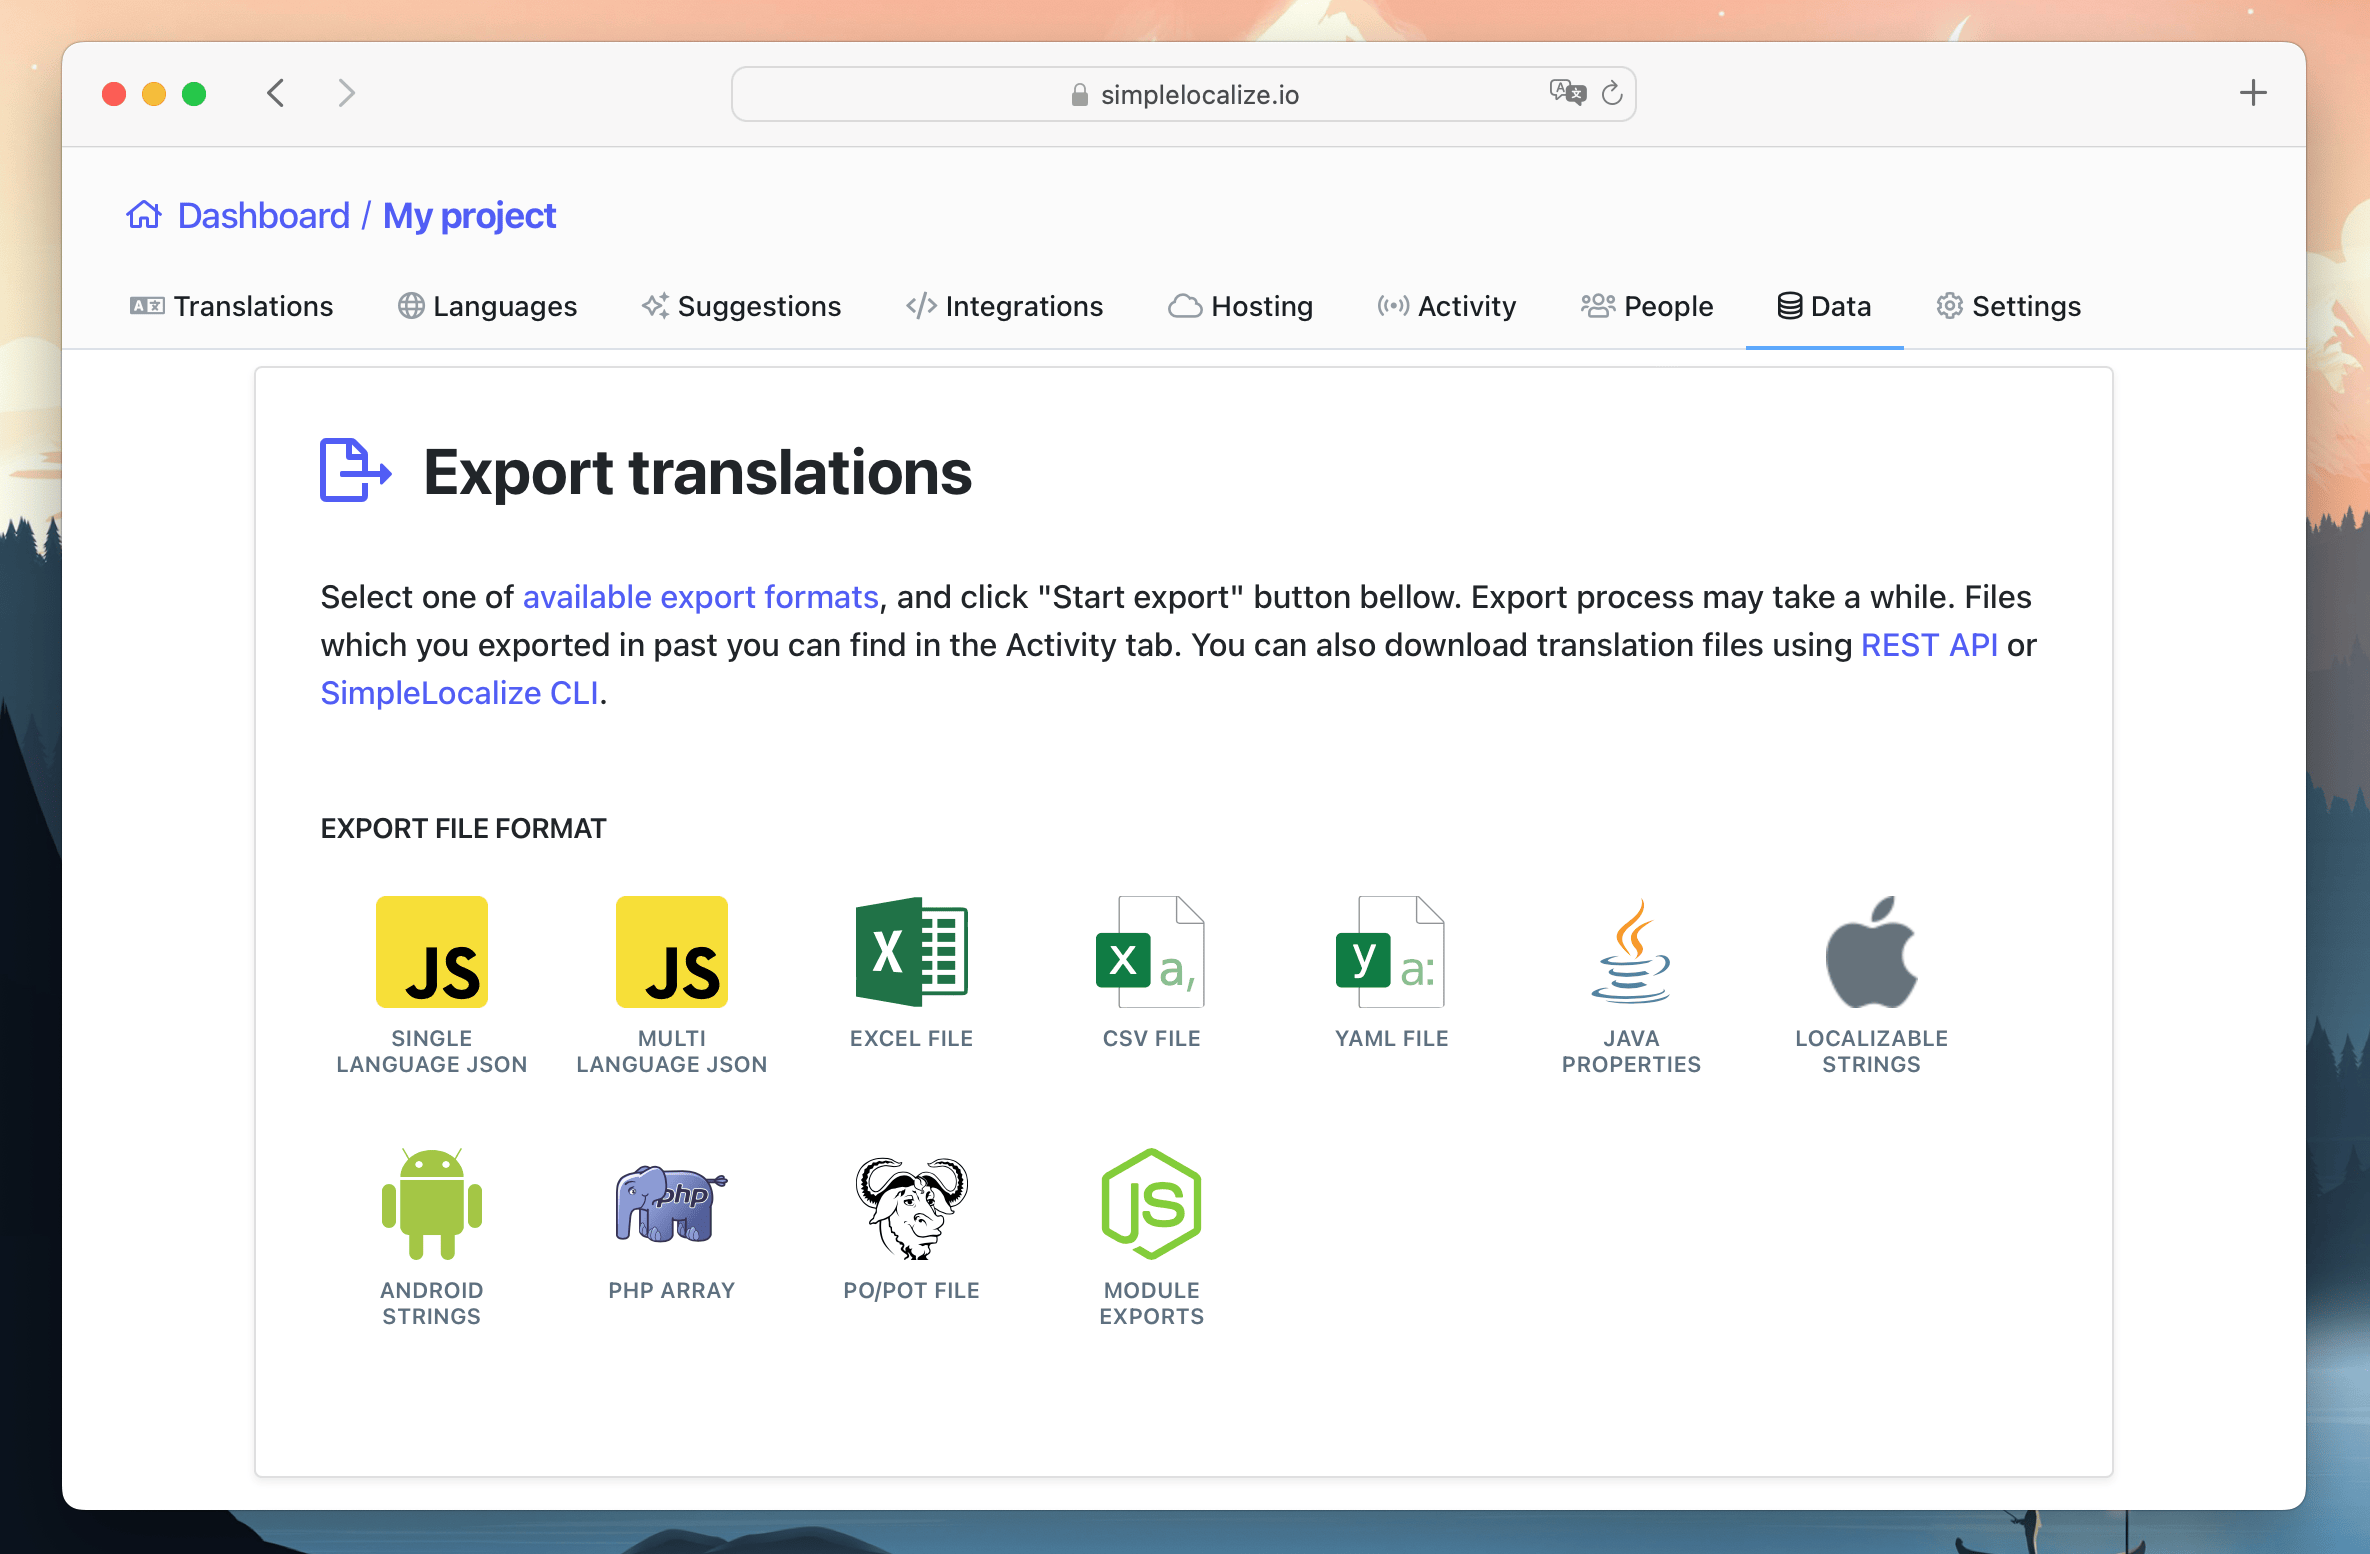Select the CSV file format icon

(x=1151, y=951)
